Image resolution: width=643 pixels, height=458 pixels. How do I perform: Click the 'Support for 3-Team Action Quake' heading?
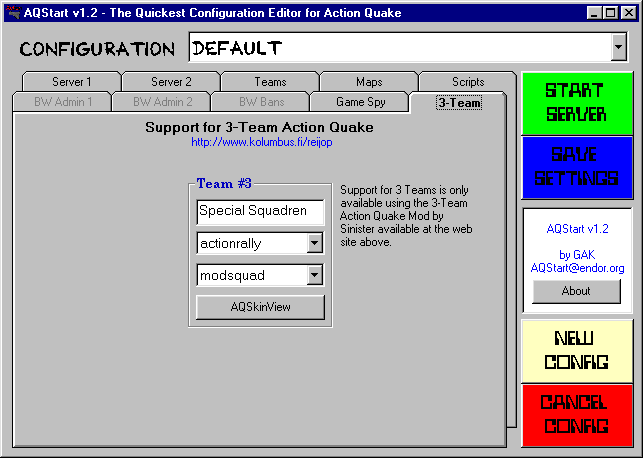pos(259,127)
